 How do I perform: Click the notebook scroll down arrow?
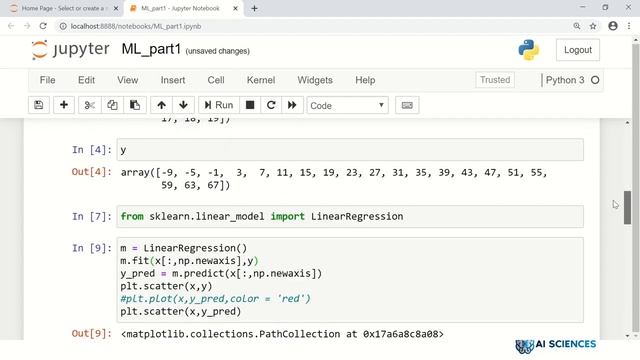pos(627,336)
